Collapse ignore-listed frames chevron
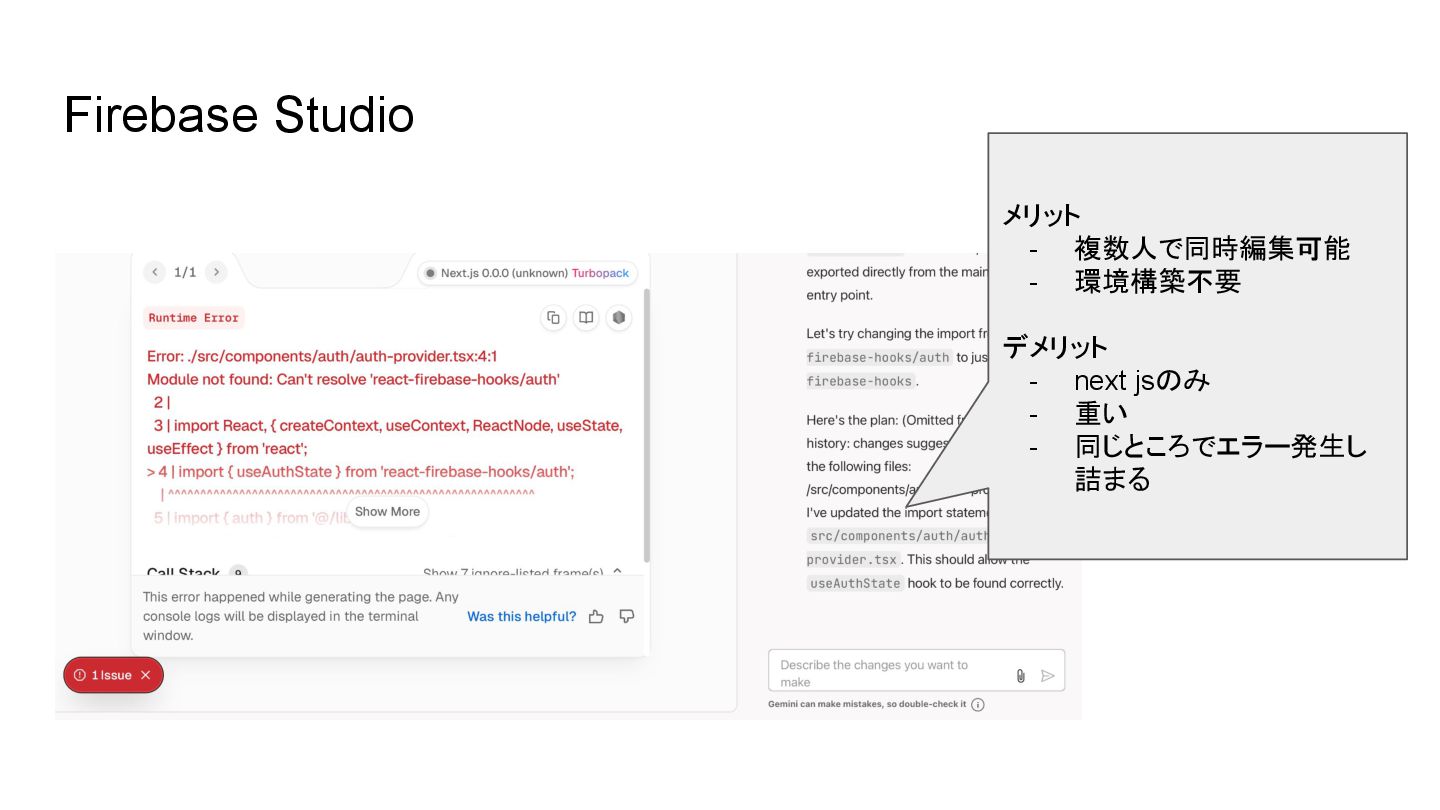1440x810 pixels. [x=617, y=572]
